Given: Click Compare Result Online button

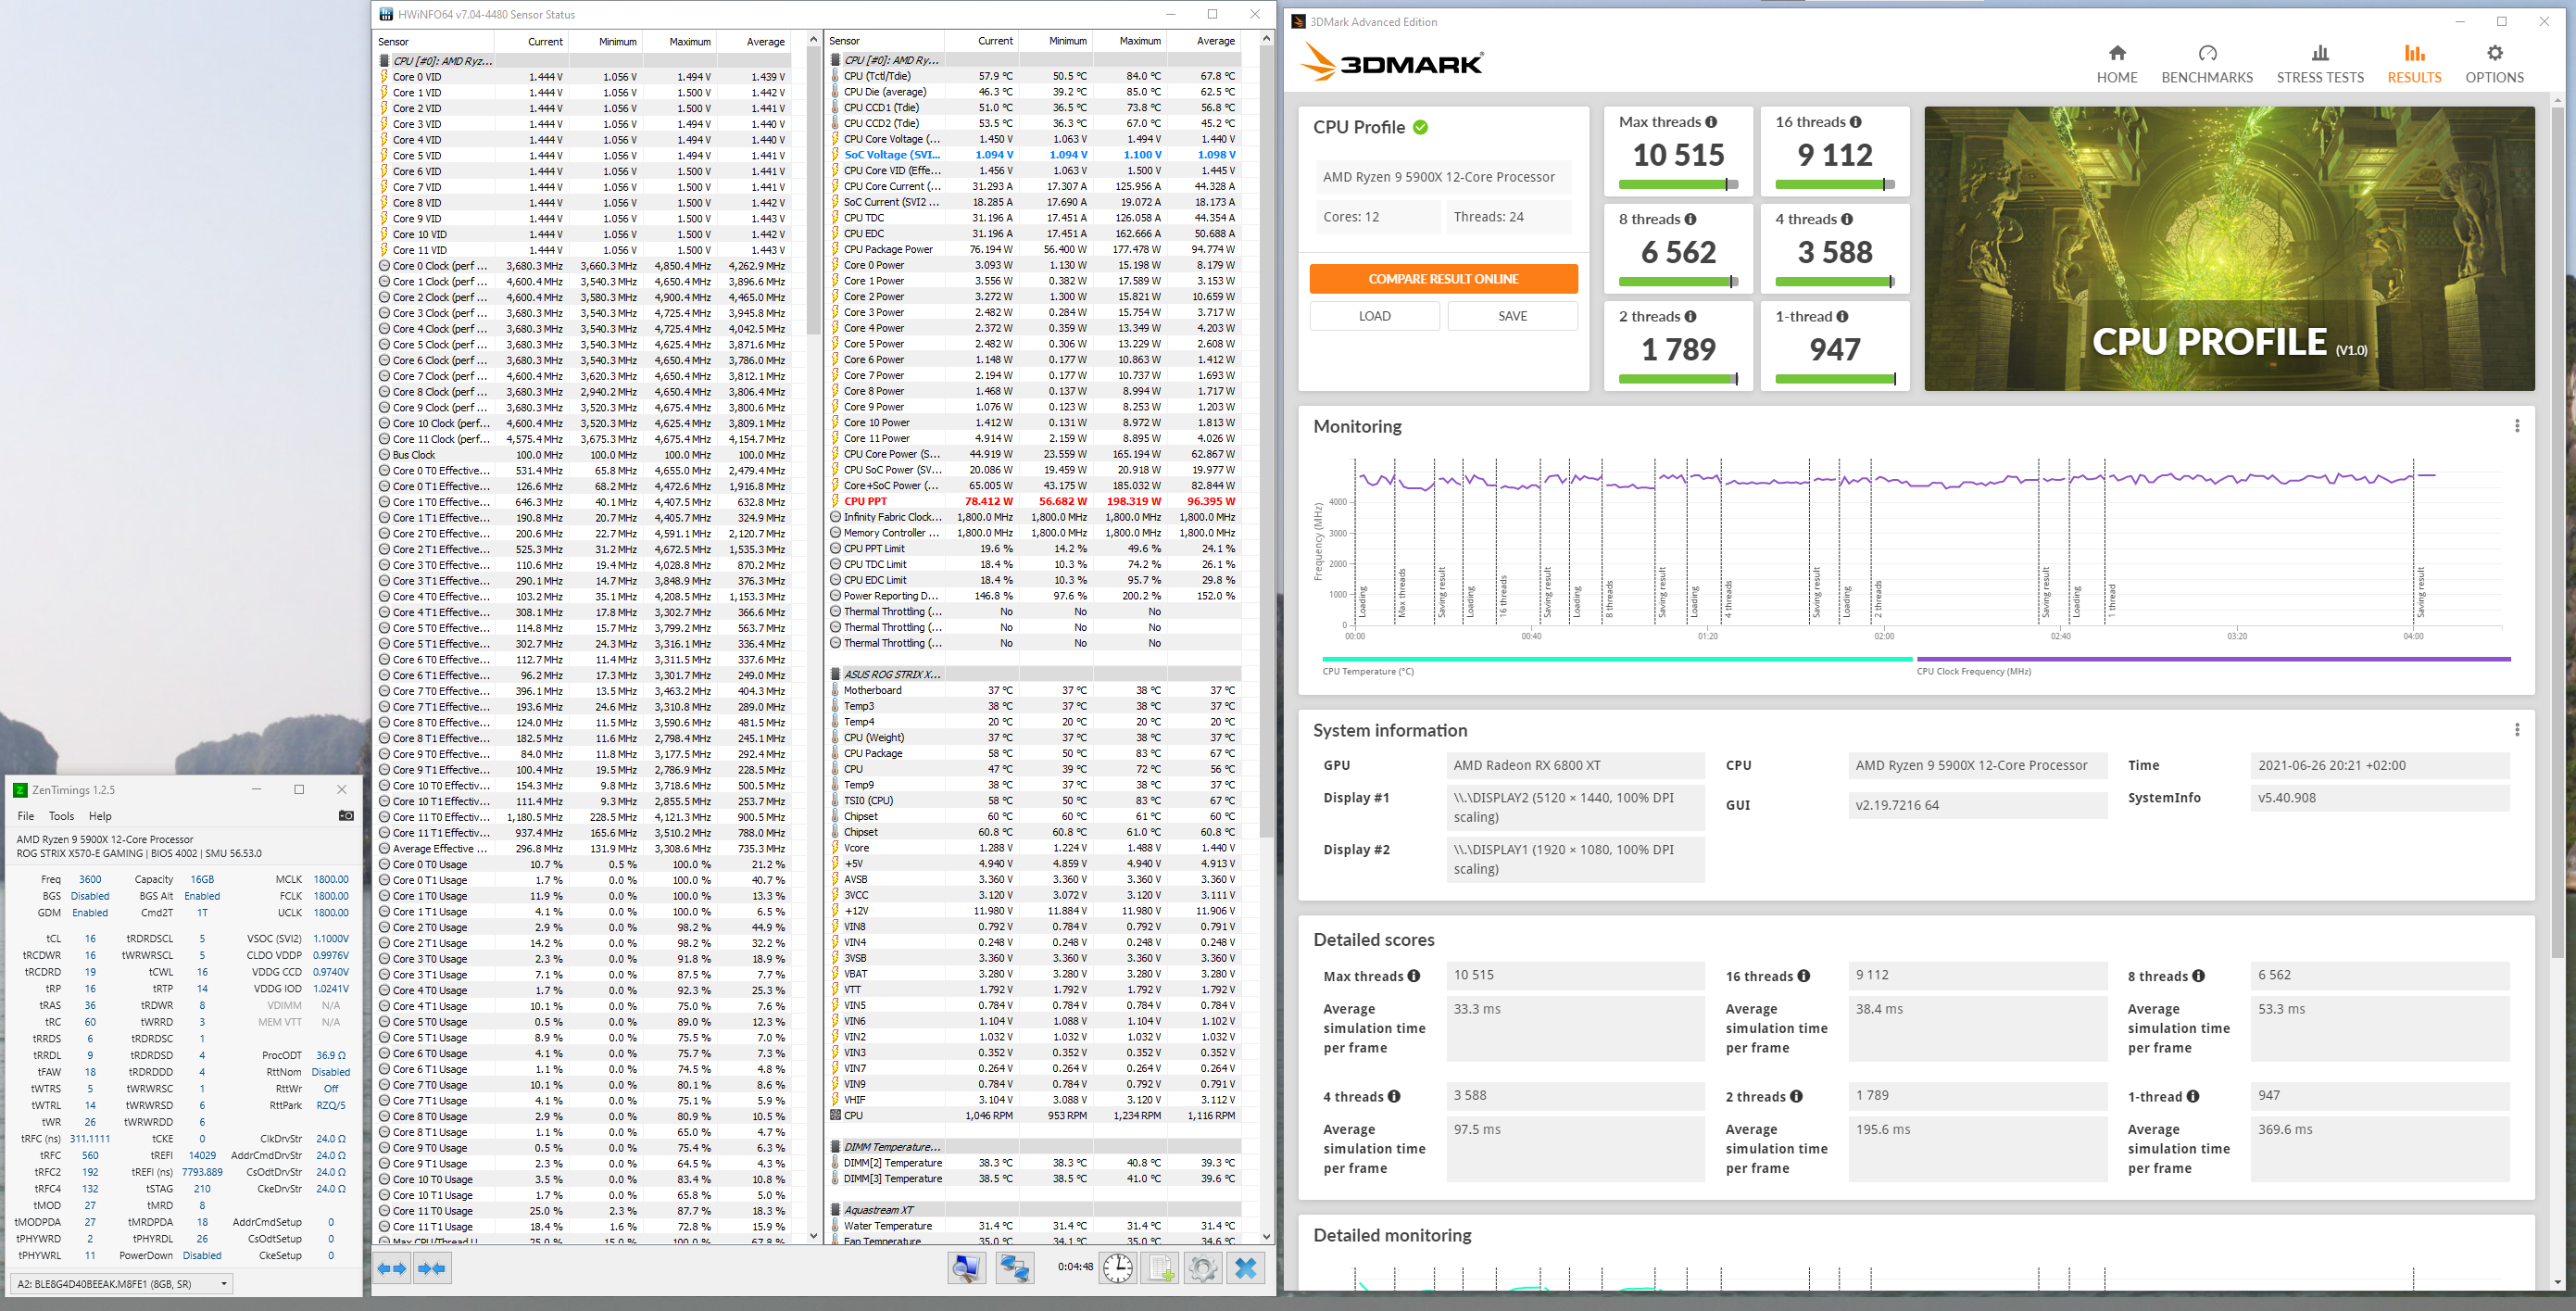Looking at the screenshot, I should pos(1443,279).
